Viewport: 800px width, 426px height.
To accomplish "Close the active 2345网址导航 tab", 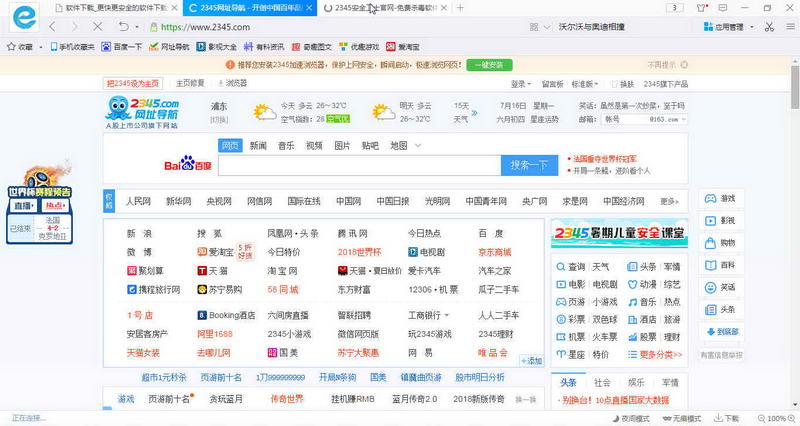I will 310,8.
